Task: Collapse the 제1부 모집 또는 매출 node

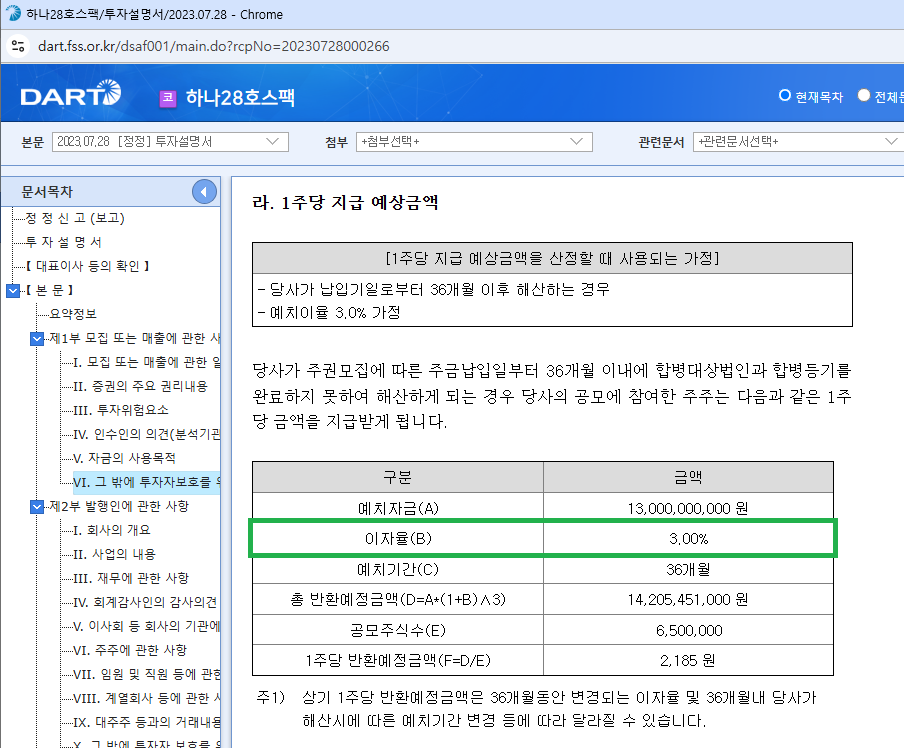Action: click(37, 338)
